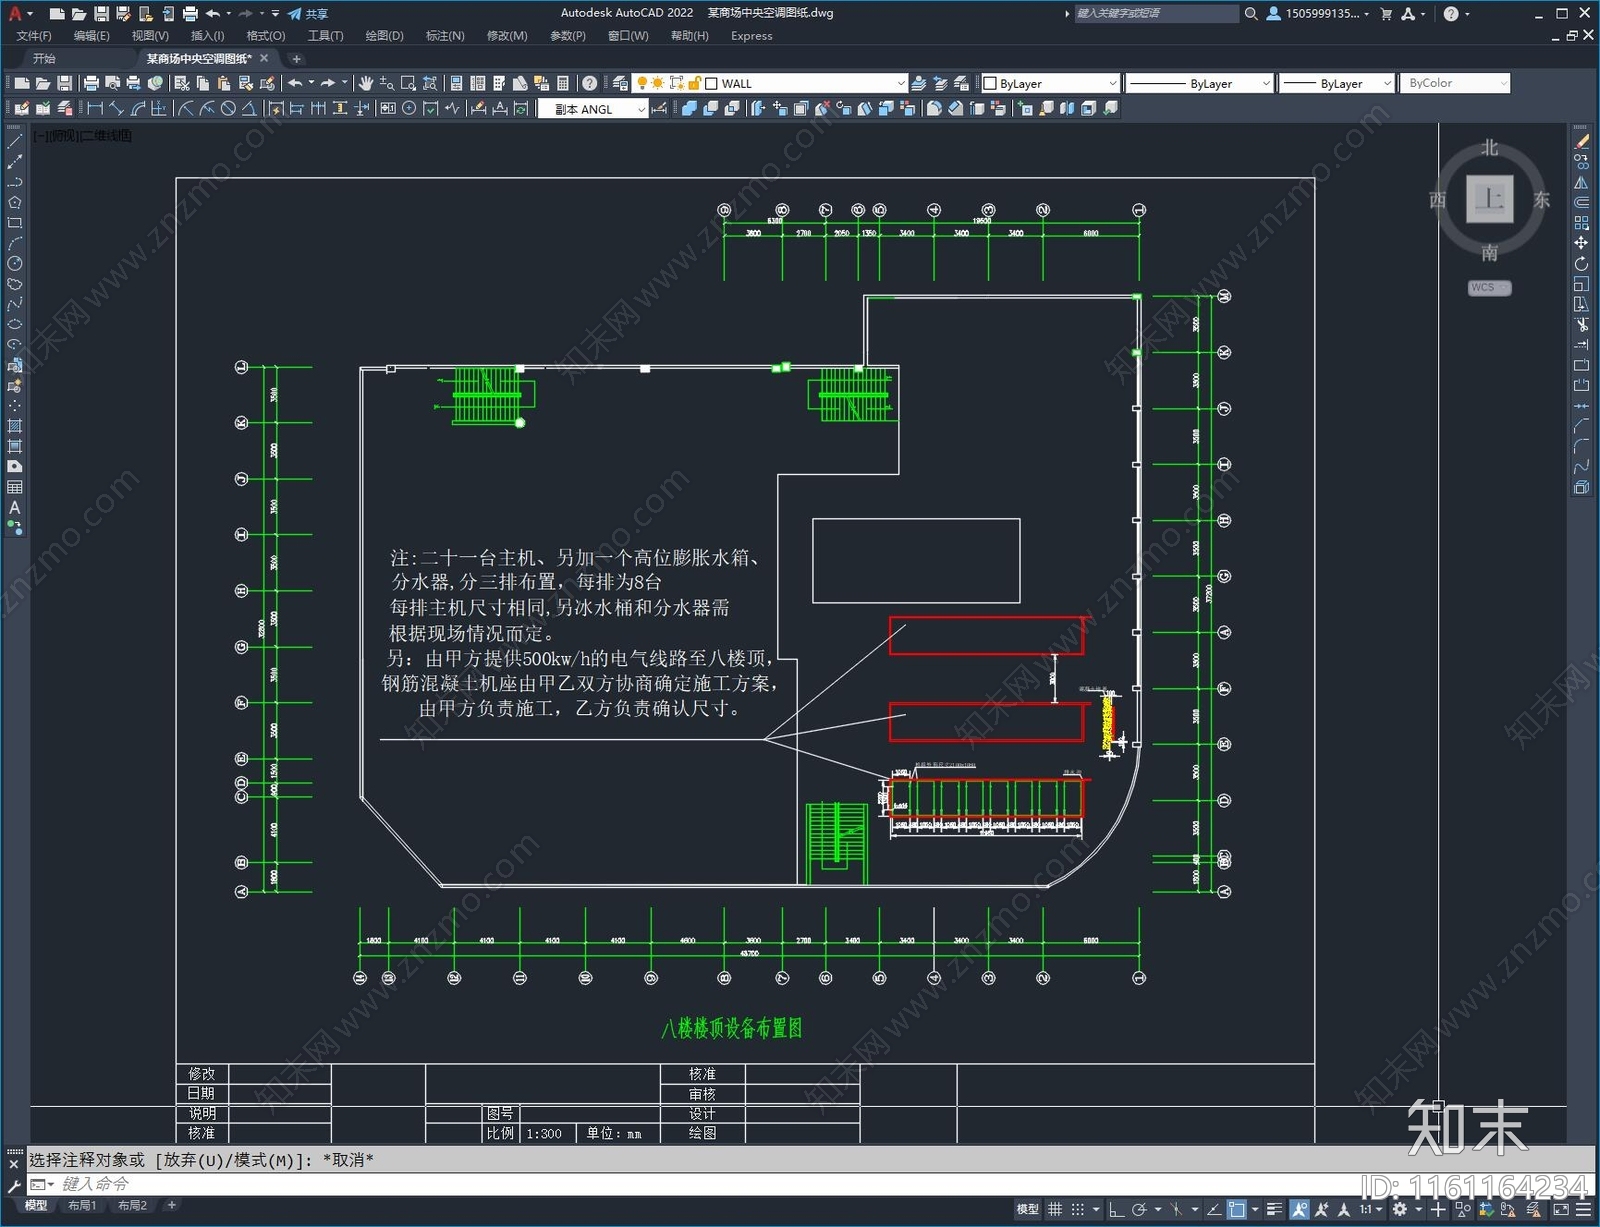Select the Pan tool in the toolbar
Image resolution: width=1600 pixels, height=1227 pixels.
(365, 83)
